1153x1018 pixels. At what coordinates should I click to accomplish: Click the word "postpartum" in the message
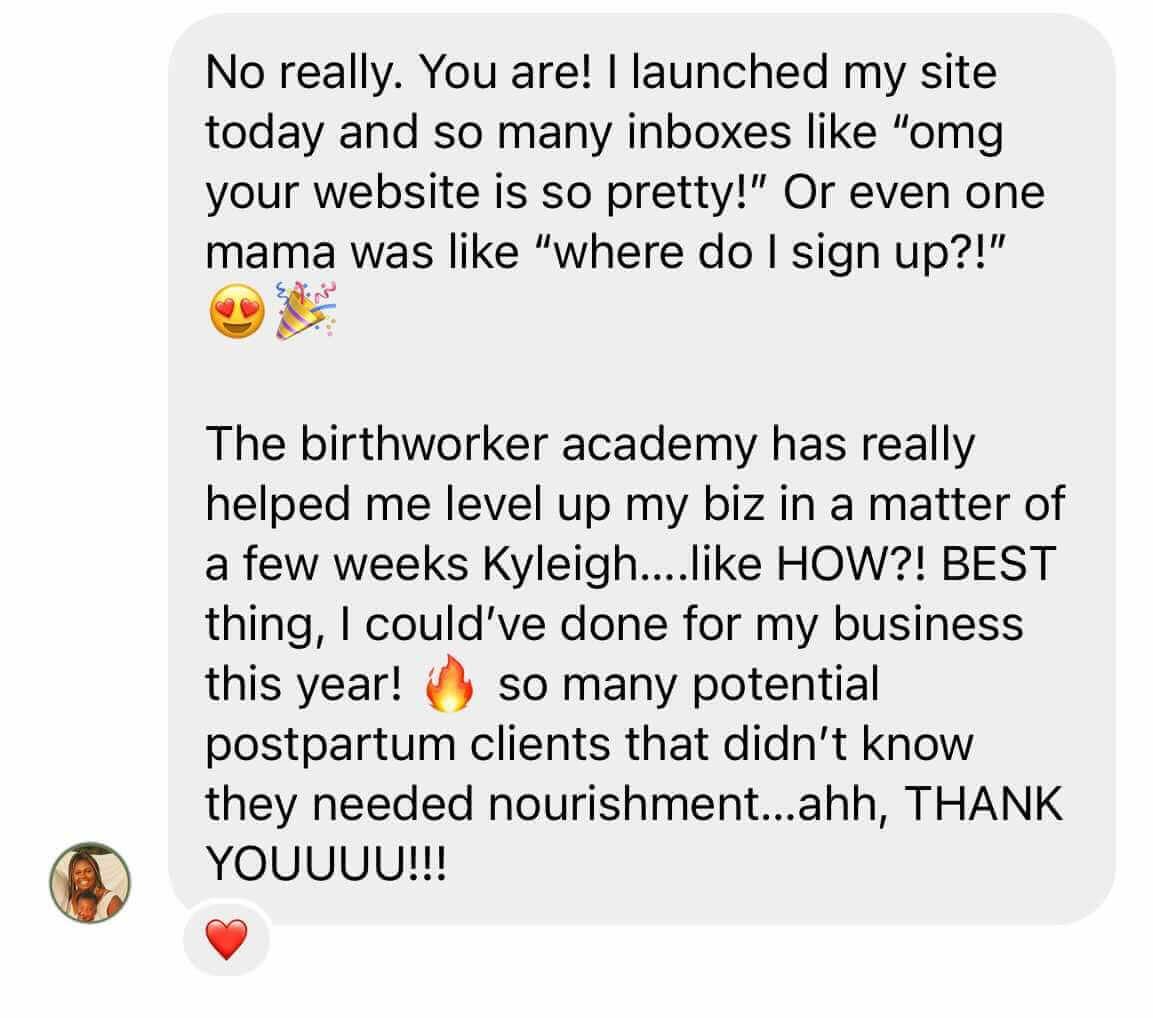click(x=330, y=744)
